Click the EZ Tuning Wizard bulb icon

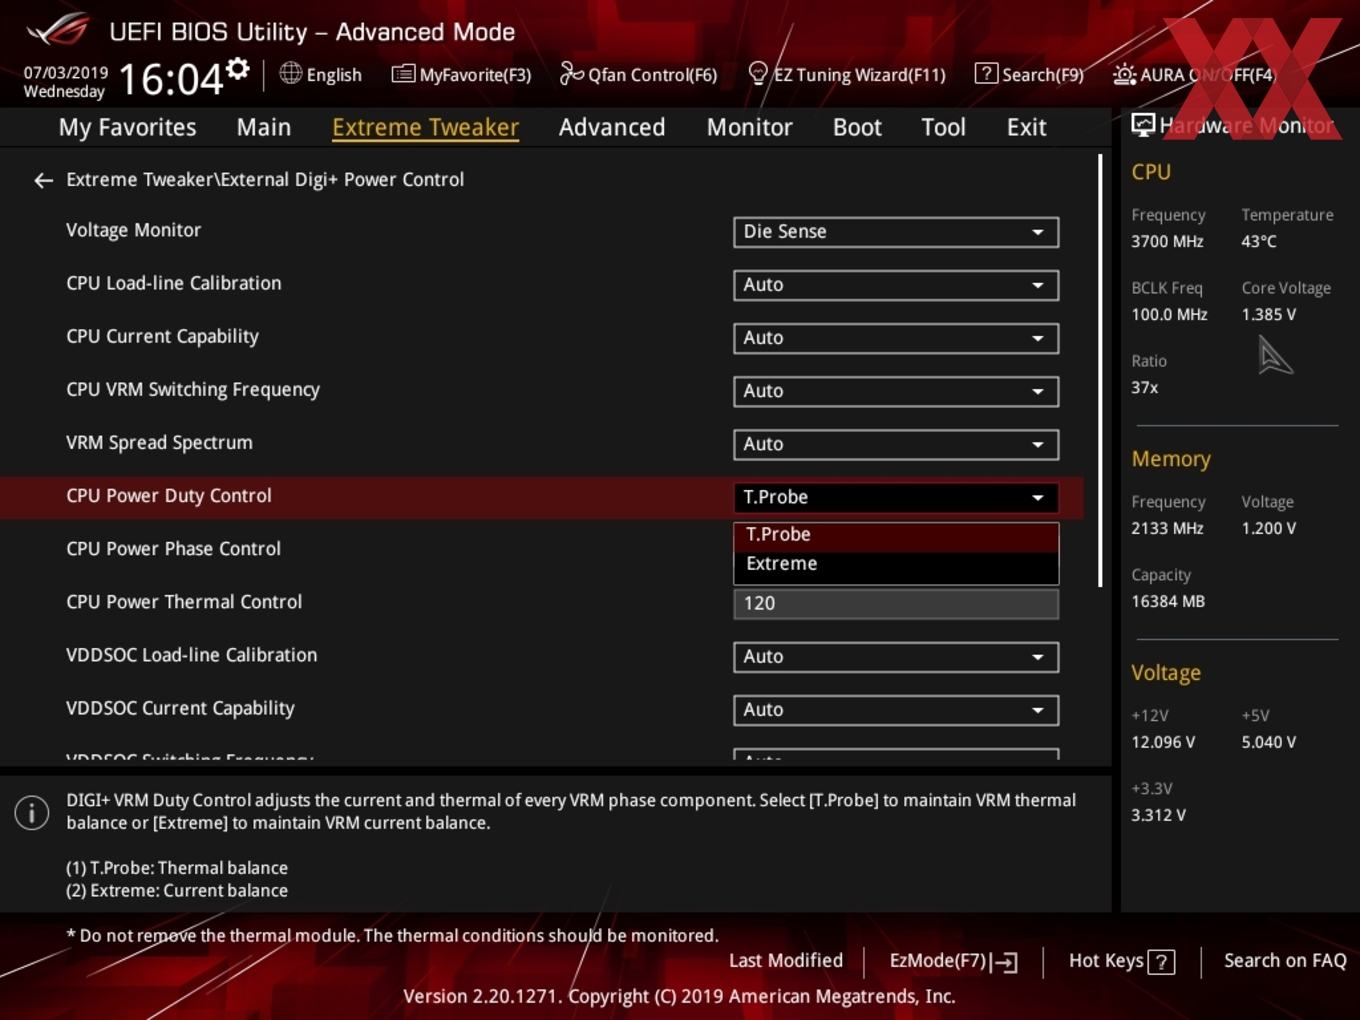tap(758, 73)
